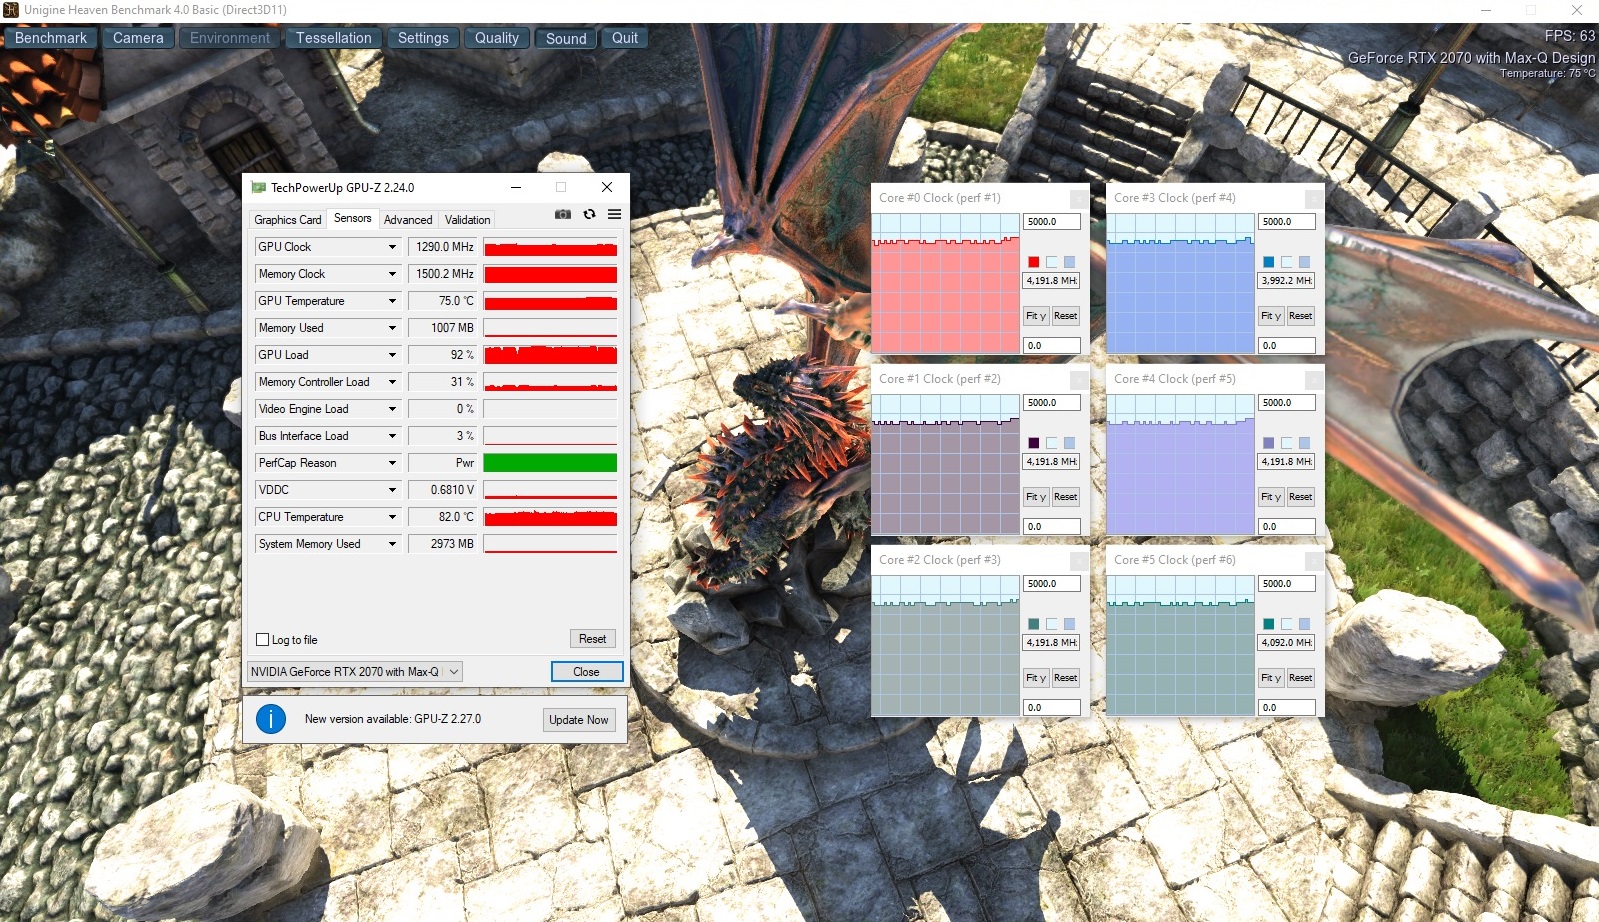
Task: Close the Core #0 Clock panel
Action: (1079, 198)
